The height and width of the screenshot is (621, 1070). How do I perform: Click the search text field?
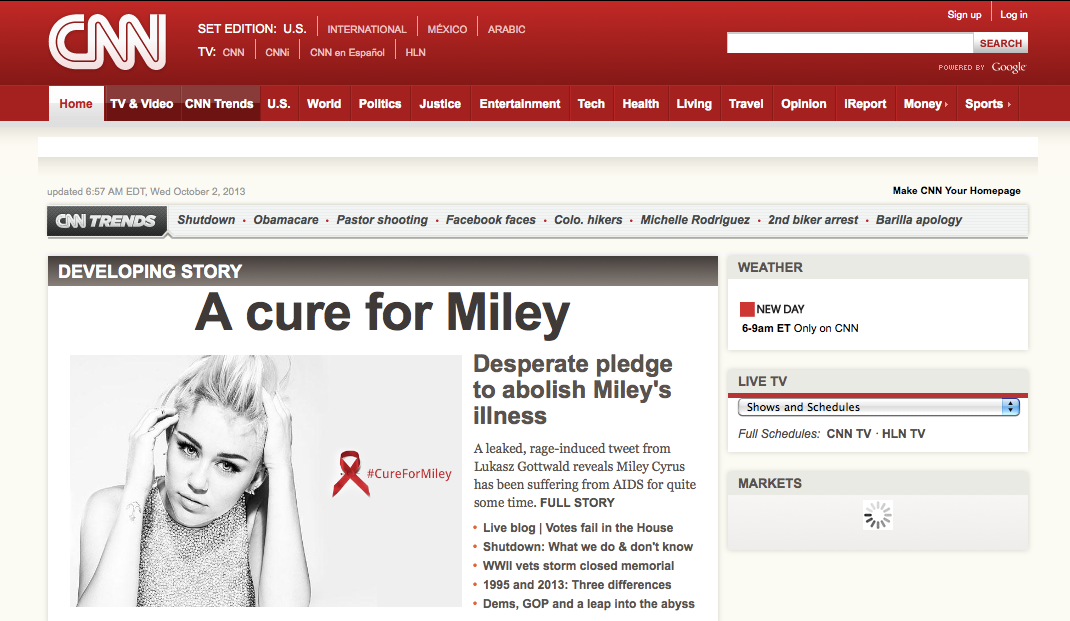pyautogui.click(x=850, y=43)
